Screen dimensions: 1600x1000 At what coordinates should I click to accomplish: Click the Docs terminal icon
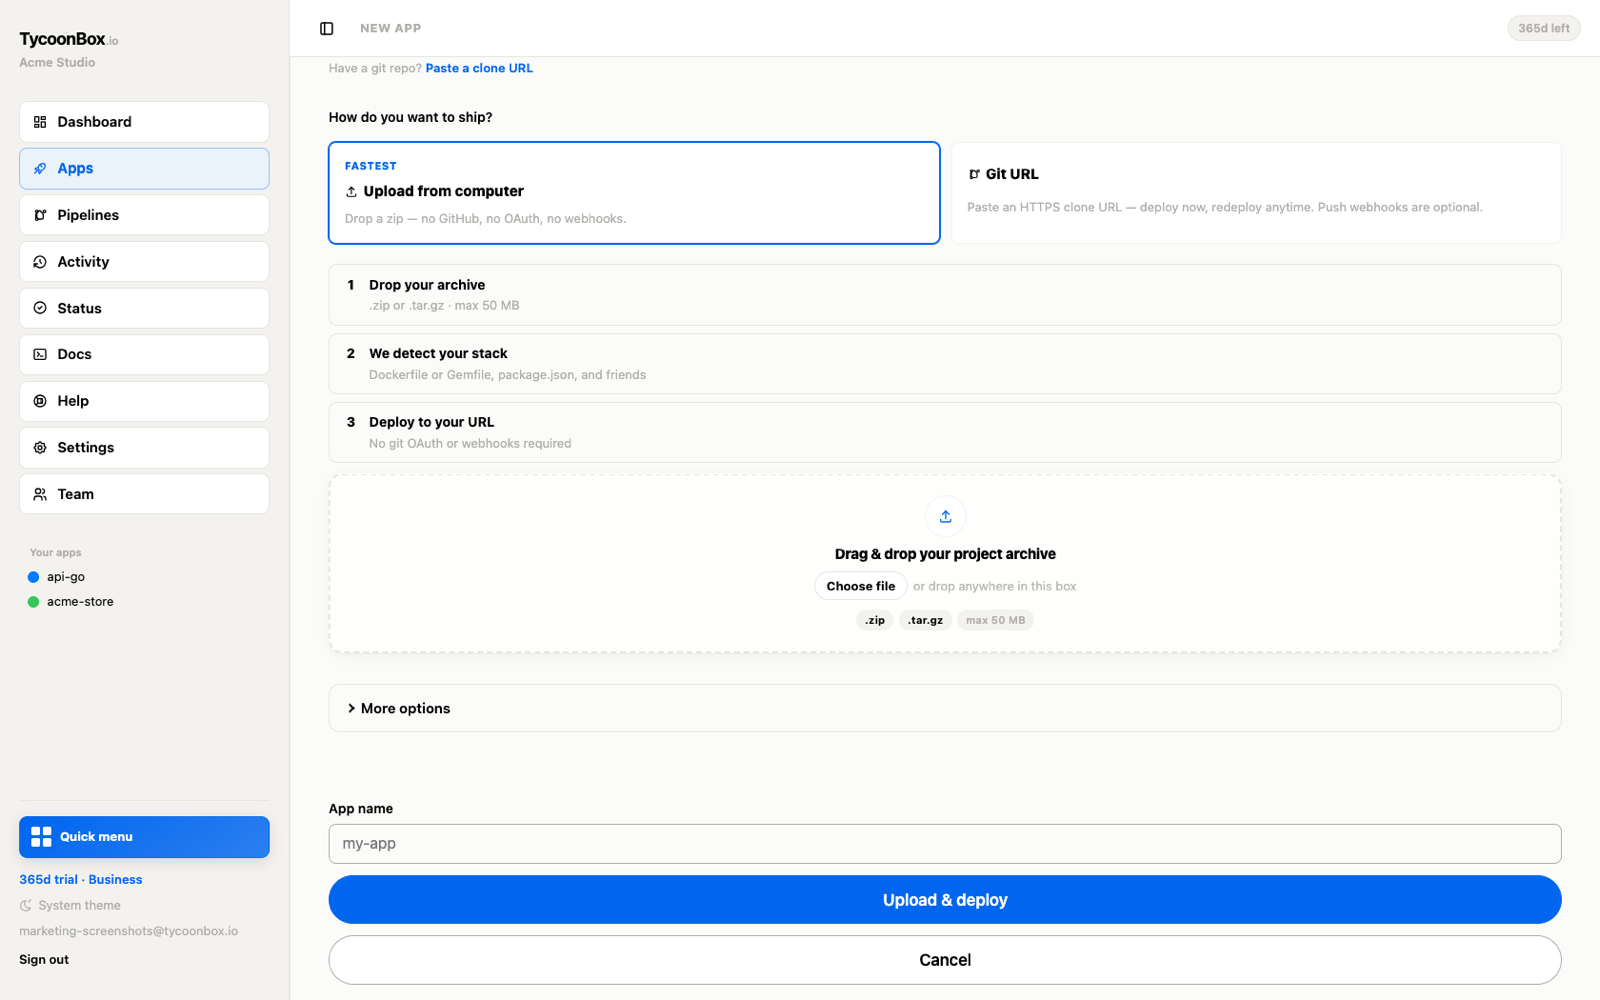pyautogui.click(x=40, y=354)
